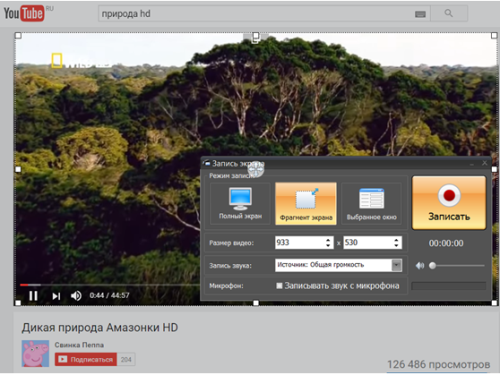Viewport: 500px width, 375px height.
Task: Open the sound source dropdown
Action: (396, 265)
